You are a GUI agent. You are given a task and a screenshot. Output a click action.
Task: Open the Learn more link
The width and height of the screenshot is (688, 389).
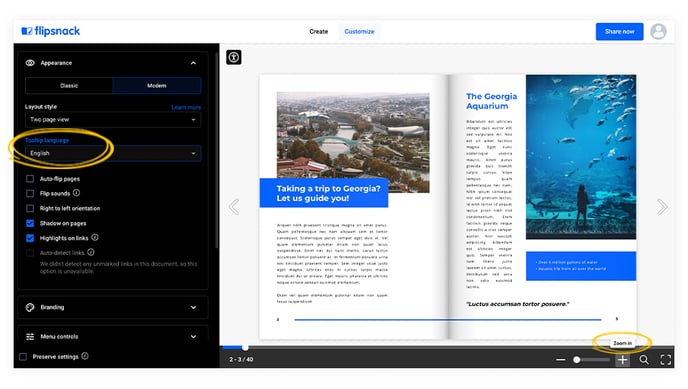(186, 107)
